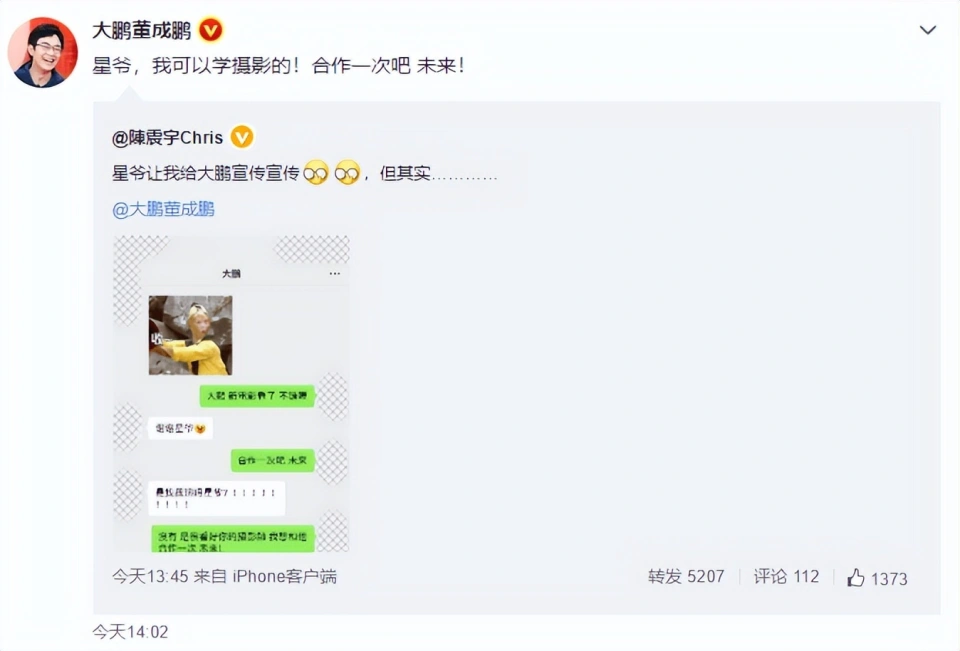Viewport: 960px width, 651px height.
Task: Like the reposted post thumbs-up icon
Action: click(856, 577)
